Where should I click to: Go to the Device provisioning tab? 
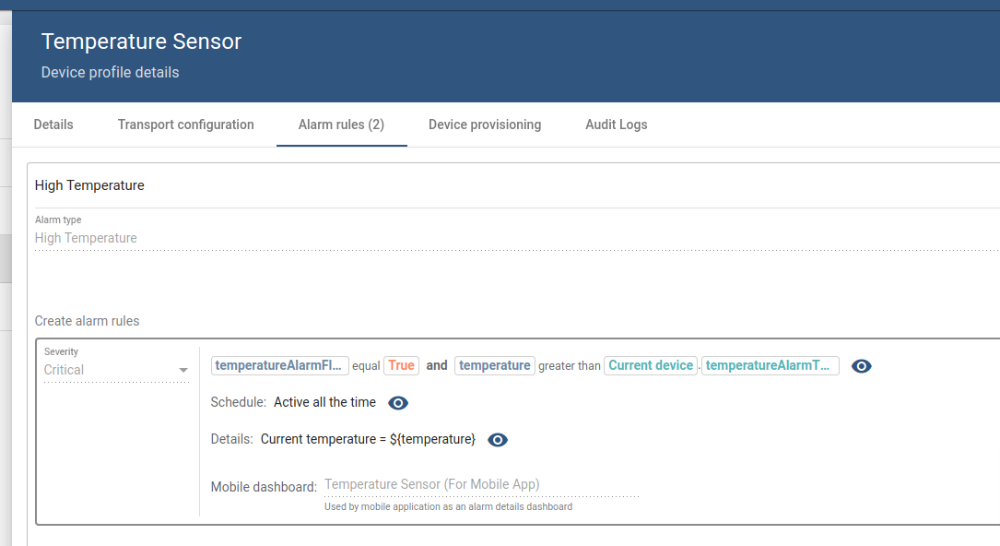point(485,125)
